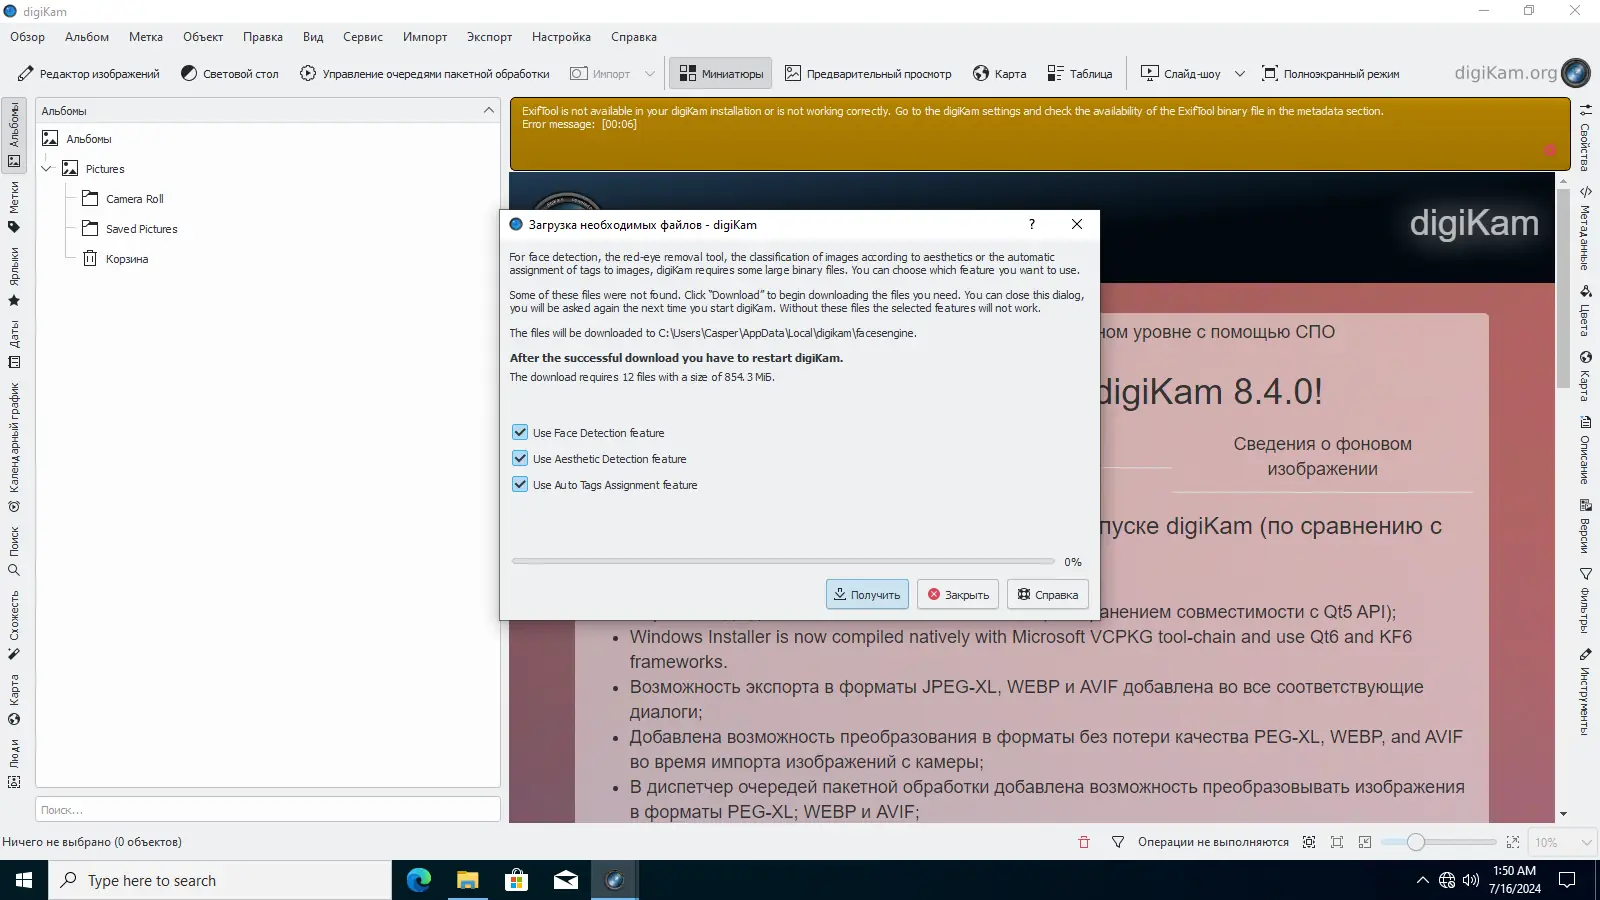This screenshot has height=900, width=1600.
Task: Uncheck Use Aesthetic Detection feature
Action: 520,459
